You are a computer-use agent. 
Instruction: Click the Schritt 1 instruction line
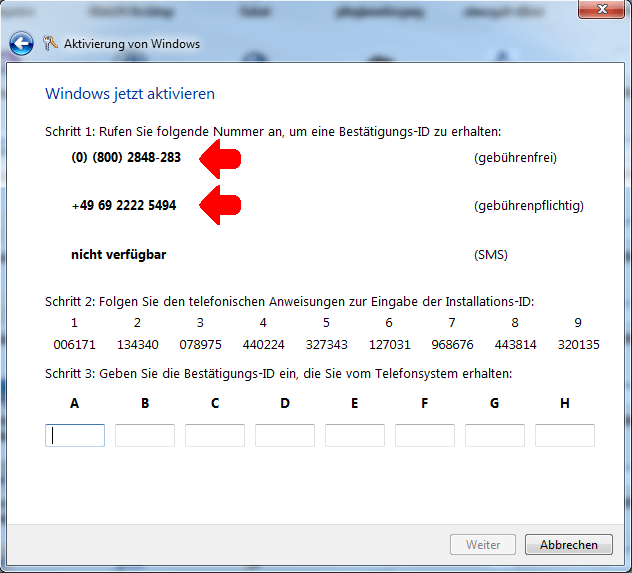pyautogui.click(x=273, y=132)
